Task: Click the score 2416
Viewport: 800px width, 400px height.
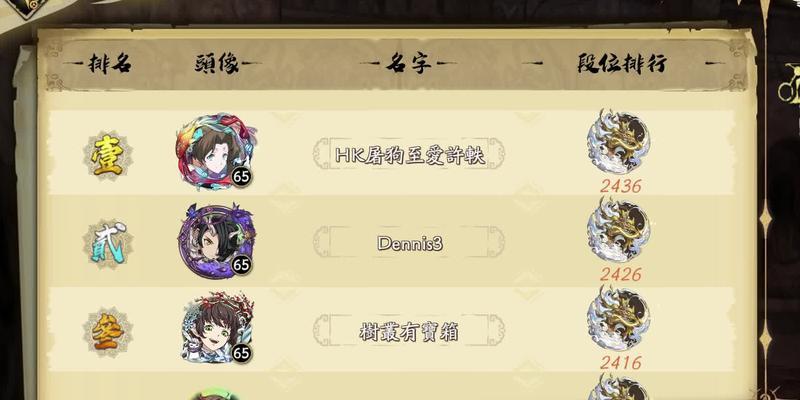Action: [620, 363]
